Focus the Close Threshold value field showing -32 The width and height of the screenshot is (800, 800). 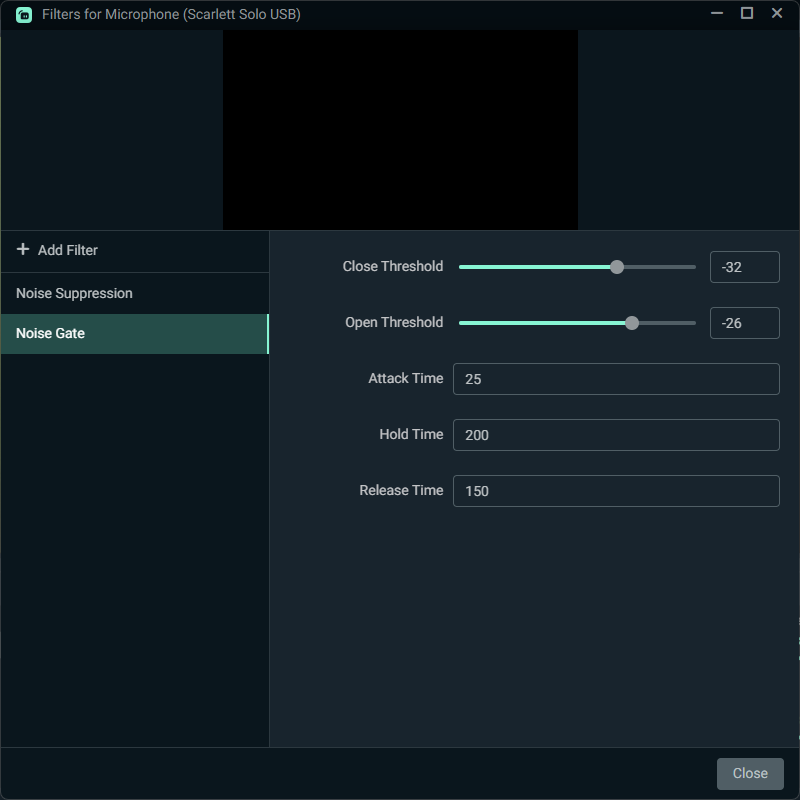744,267
